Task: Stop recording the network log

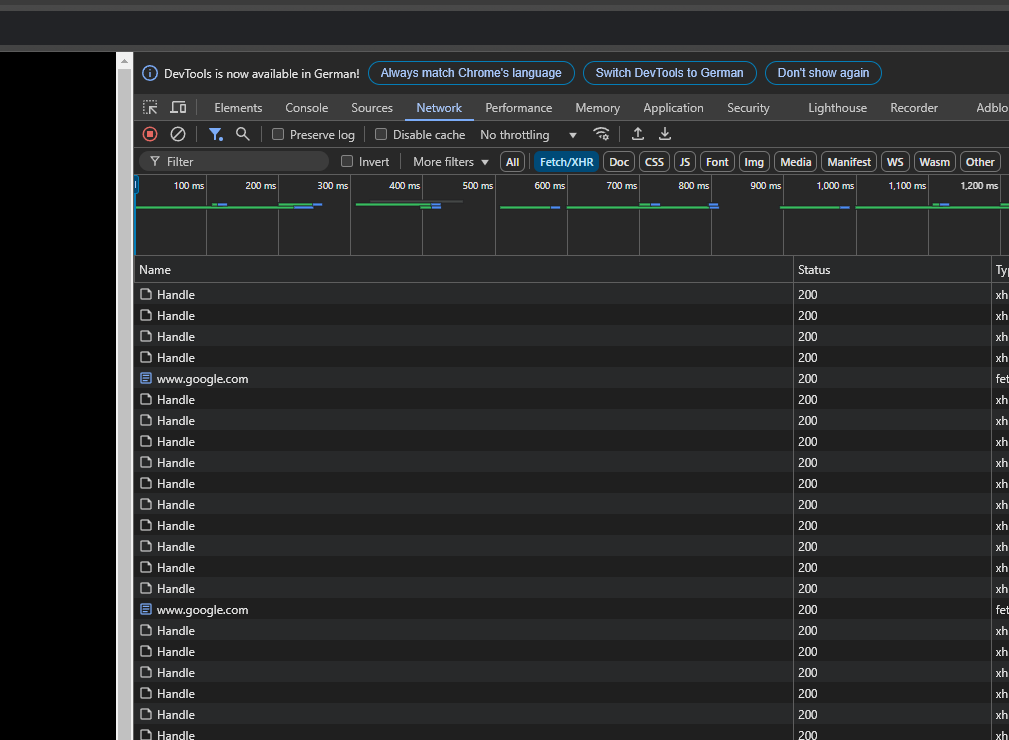Action: tap(150, 134)
